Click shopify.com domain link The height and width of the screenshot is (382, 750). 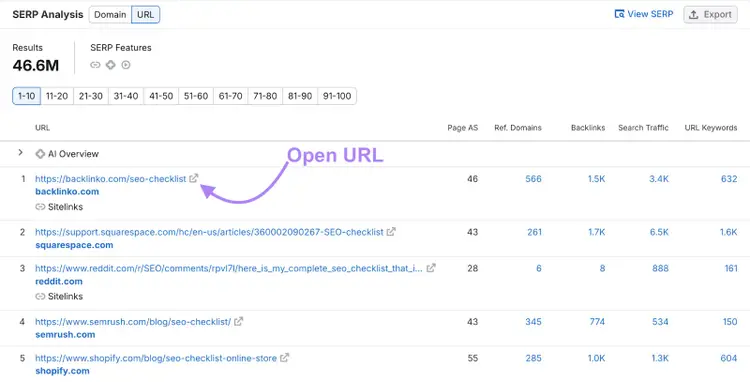click(62, 371)
